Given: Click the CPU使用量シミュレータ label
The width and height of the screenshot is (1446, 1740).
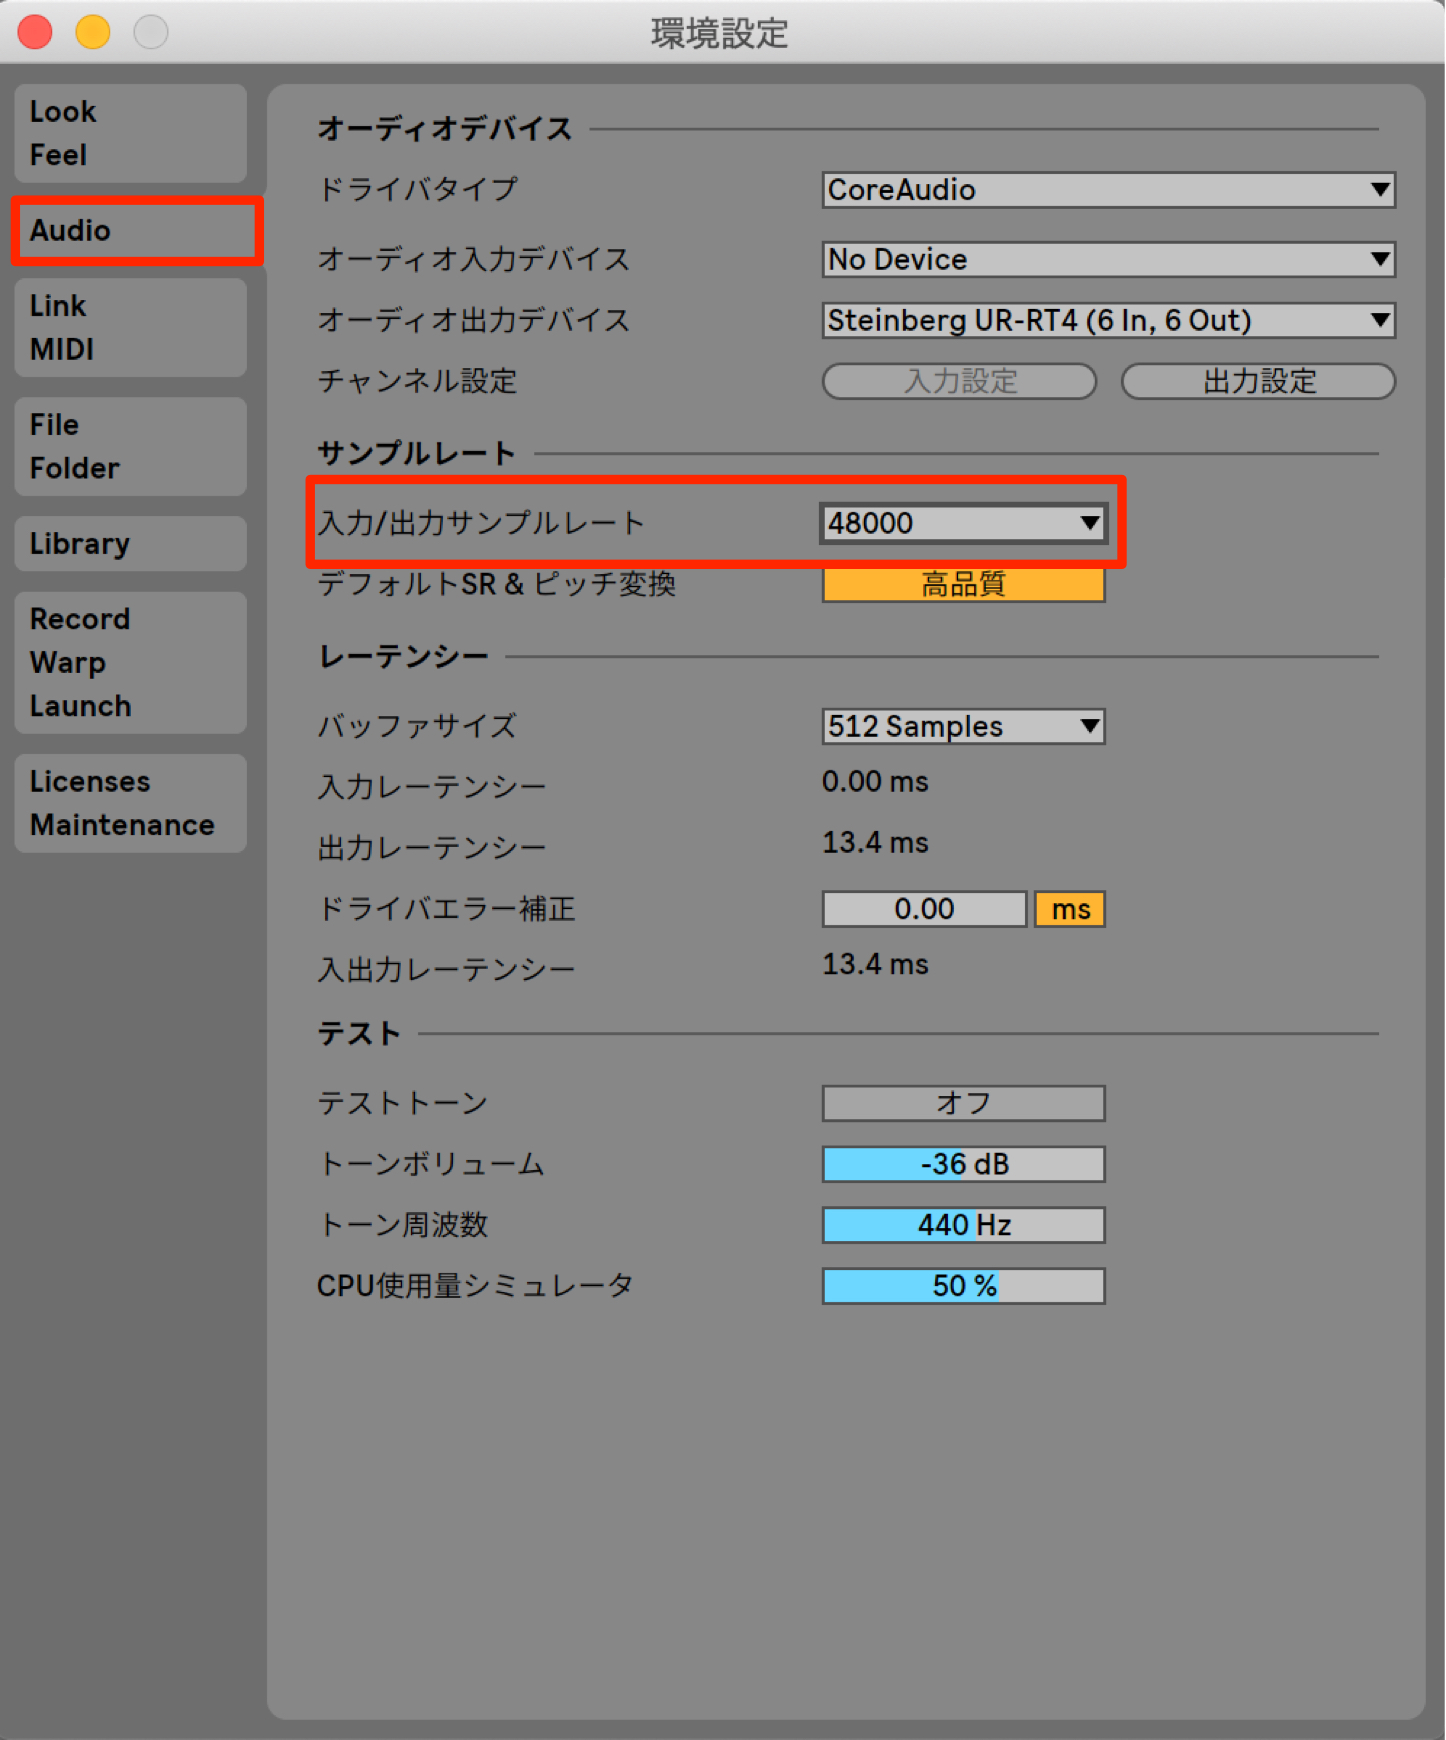Looking at the screenshot, I should [x=475, y=1287].
